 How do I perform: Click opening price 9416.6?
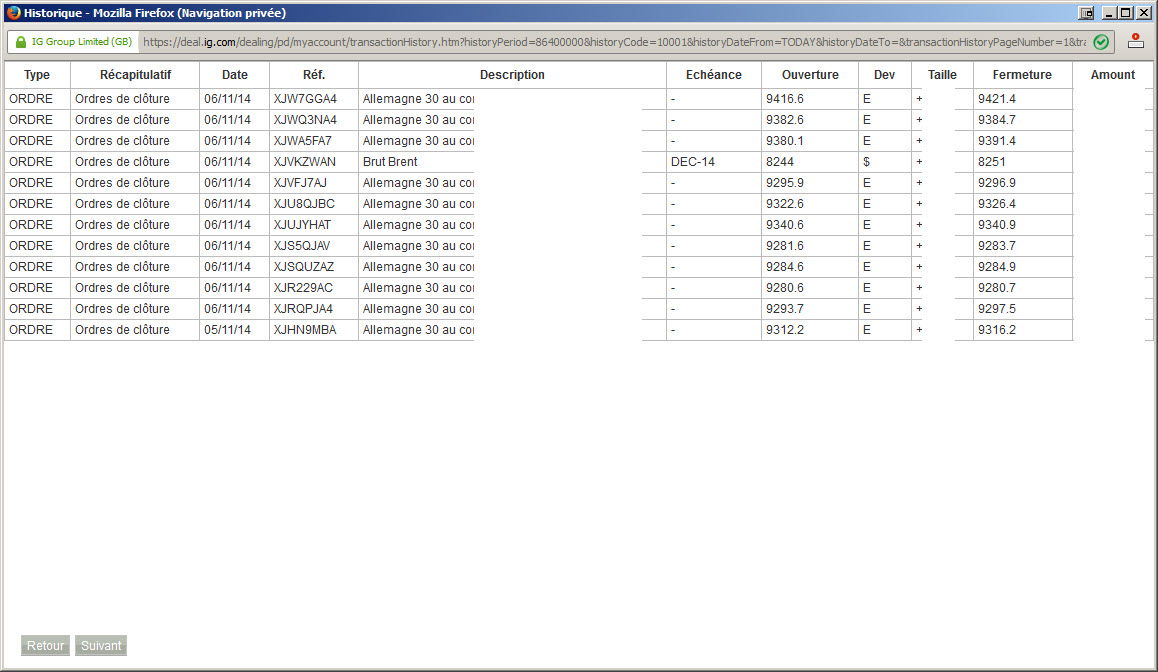coord(784,99)
